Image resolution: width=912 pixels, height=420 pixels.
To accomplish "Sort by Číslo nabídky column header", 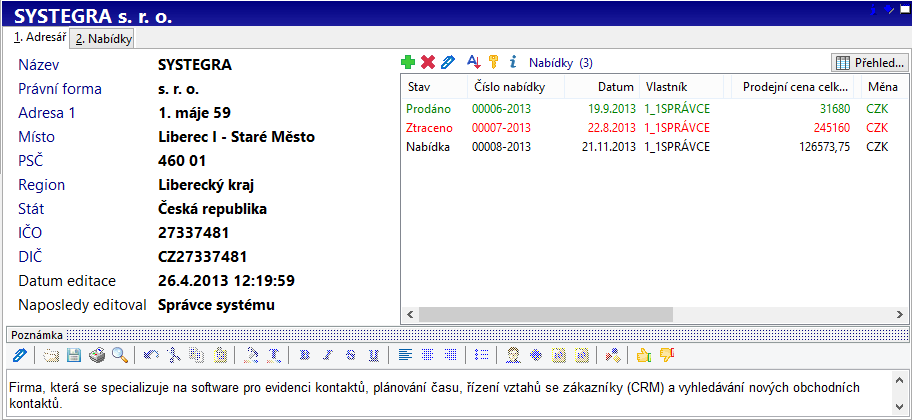I will click(x=516, y=87).
